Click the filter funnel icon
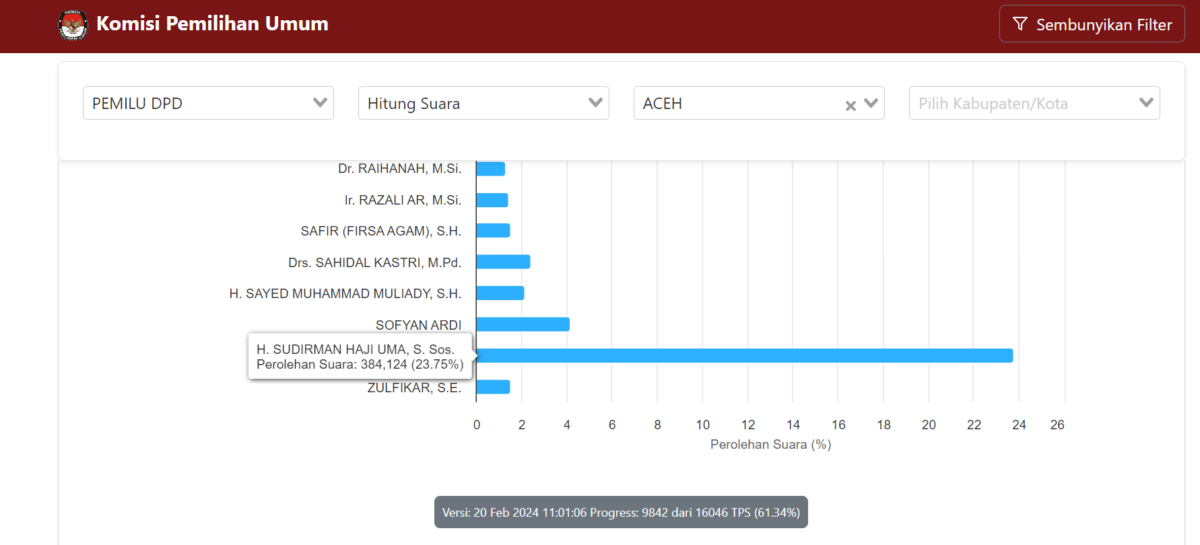Image resolution: width=1200 pixels, height=545 pixels. 1020,25
